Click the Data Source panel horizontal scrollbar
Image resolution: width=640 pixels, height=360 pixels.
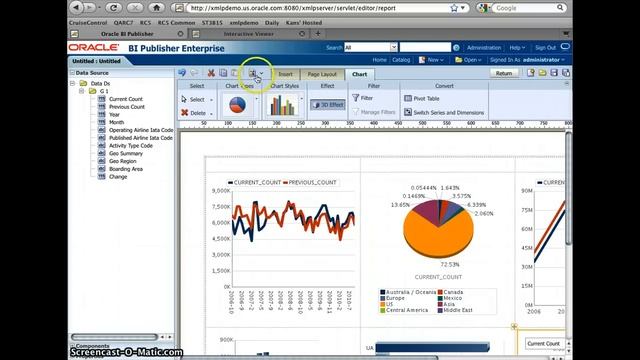click(114, 337)
